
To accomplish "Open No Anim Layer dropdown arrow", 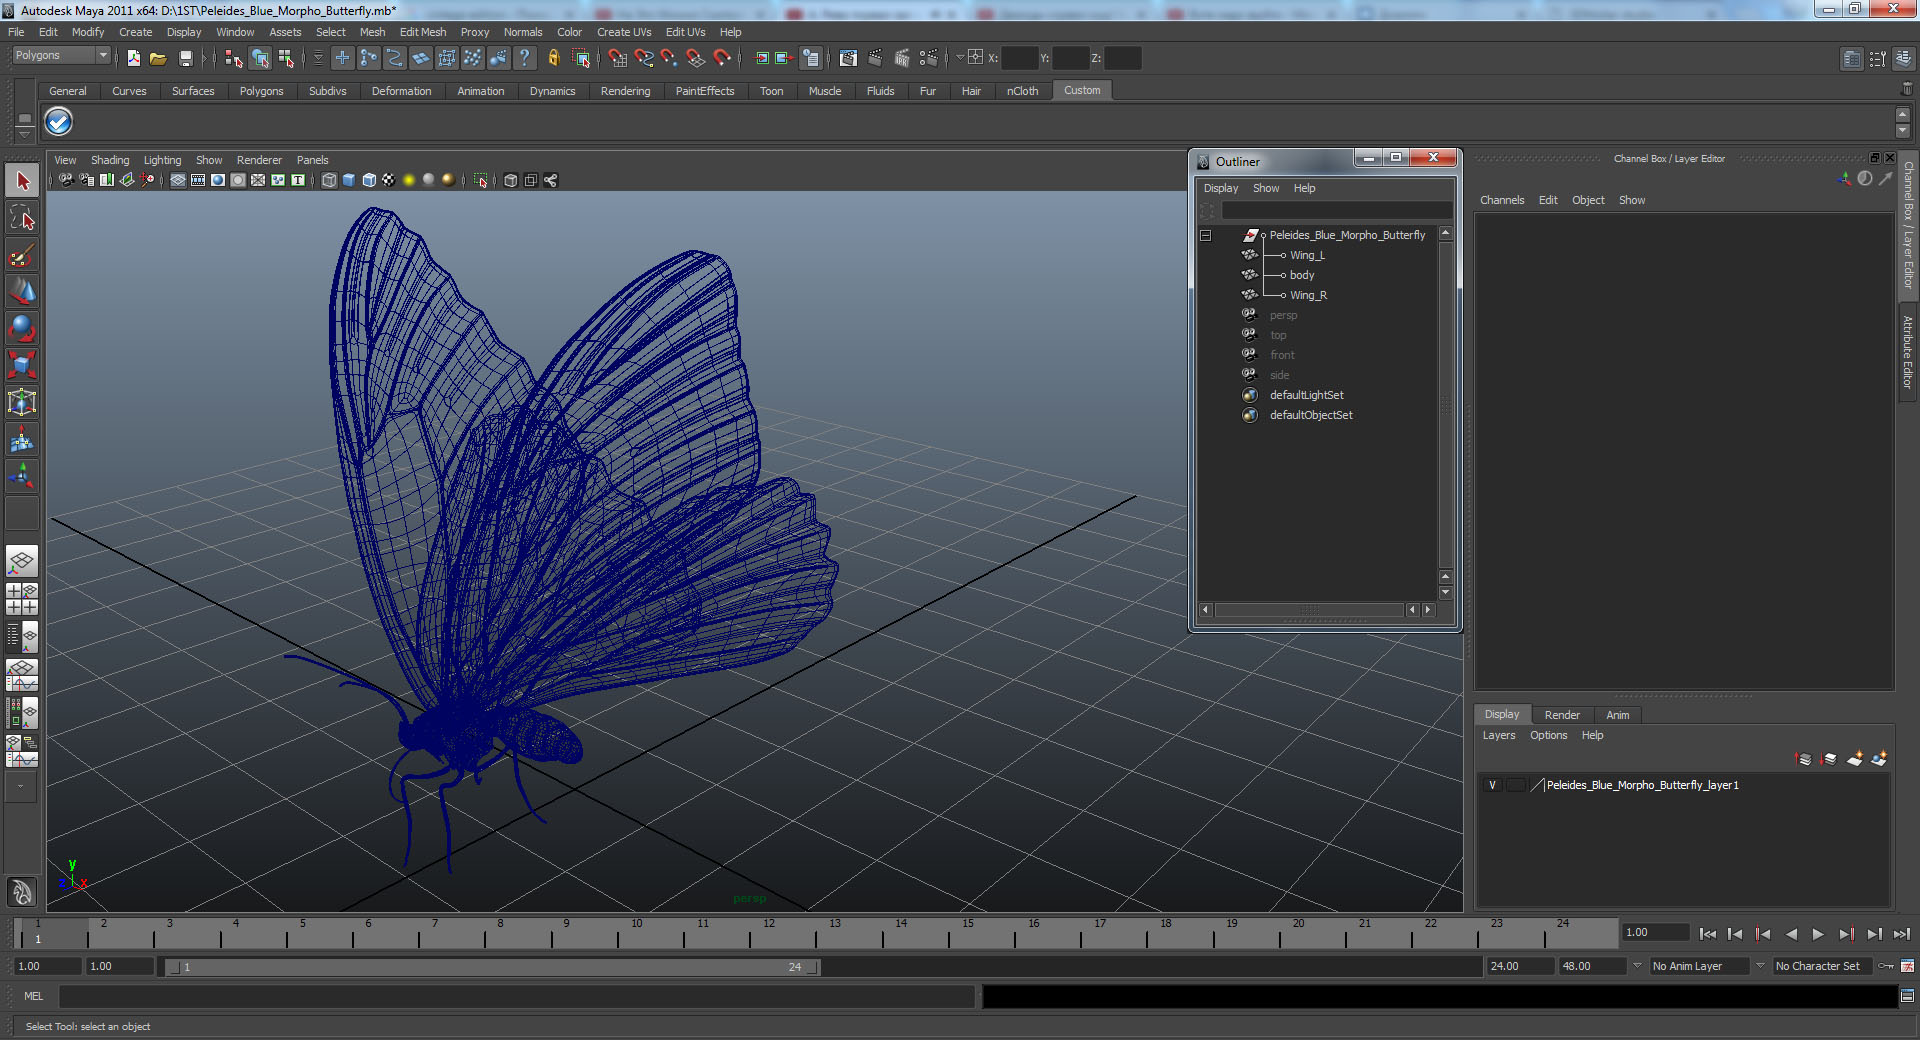I will [x=1637, y=966].
